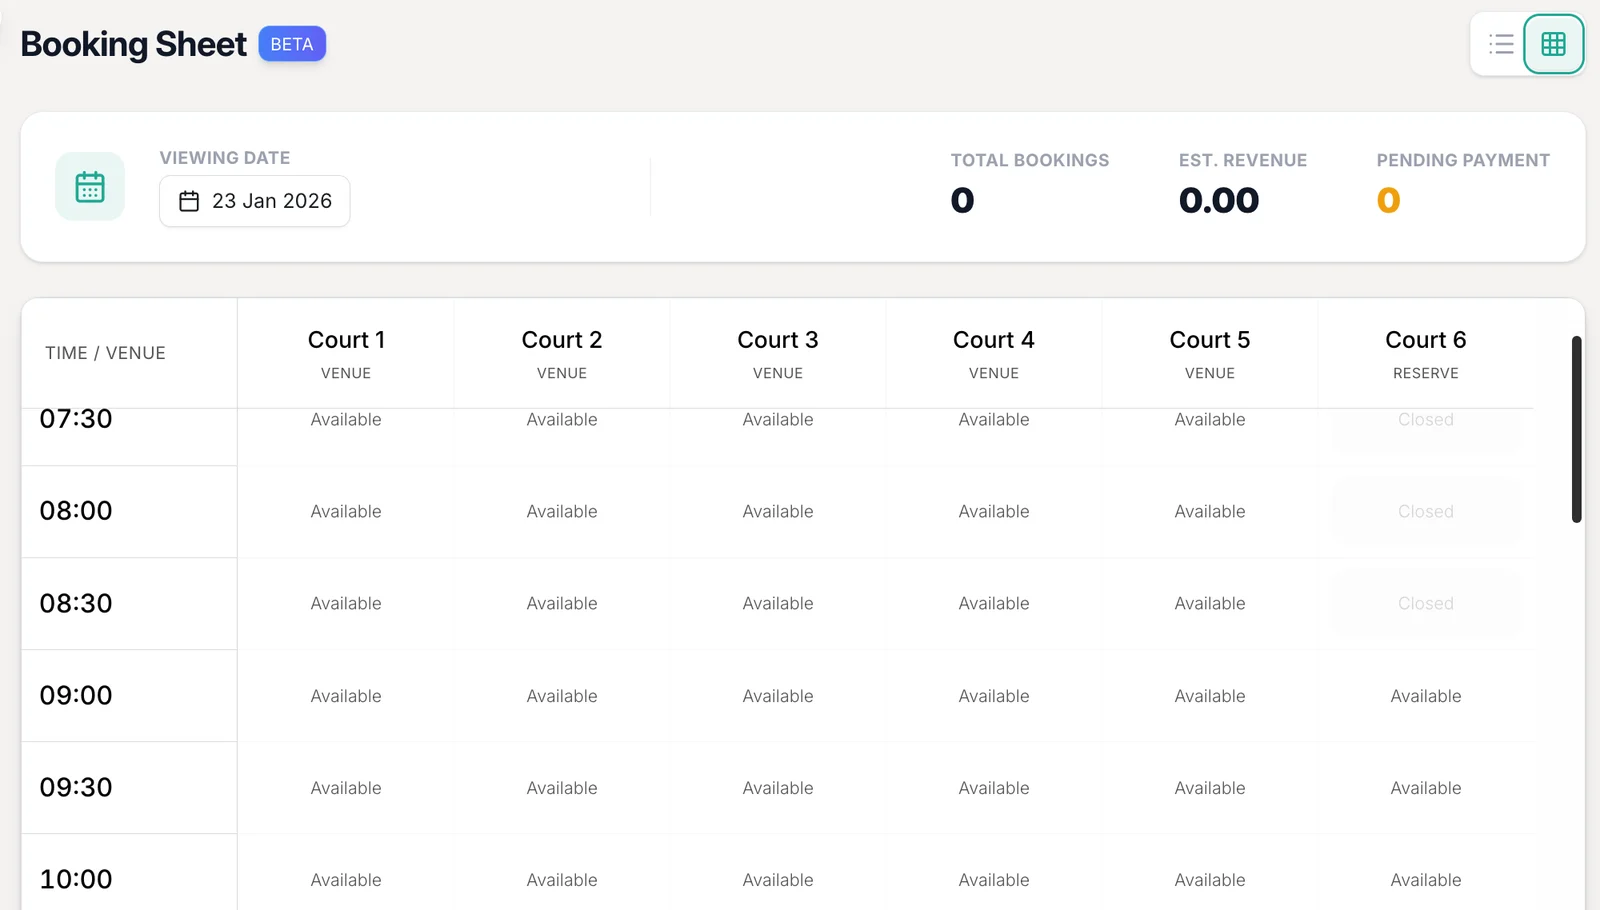This screenshot has width=1600, height=910.
Task: Book Court 4 at 10:00
Action: pyautogui.click(x=994, y=880)
